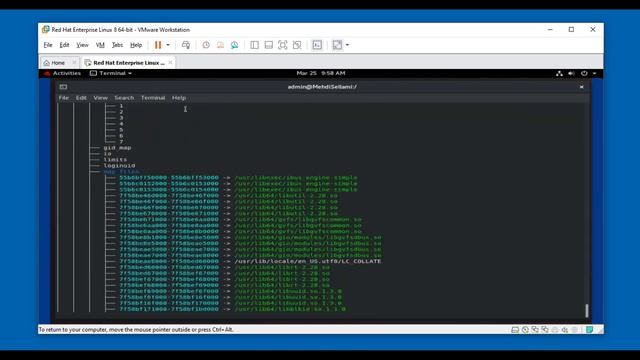Click the power icon in GNOME top bar
Viewport: 640px width, 360px height.
pyautogui.click(x=584, y=73)
